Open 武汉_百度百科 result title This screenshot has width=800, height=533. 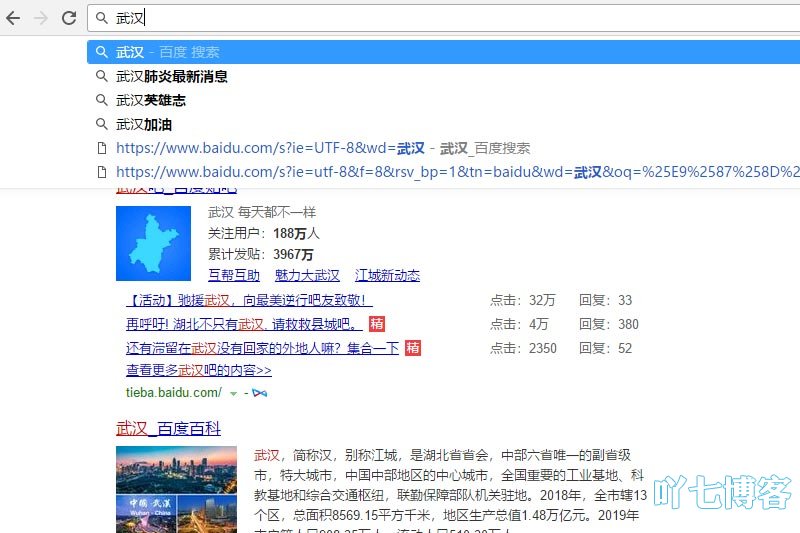click(x=168, y=428)
